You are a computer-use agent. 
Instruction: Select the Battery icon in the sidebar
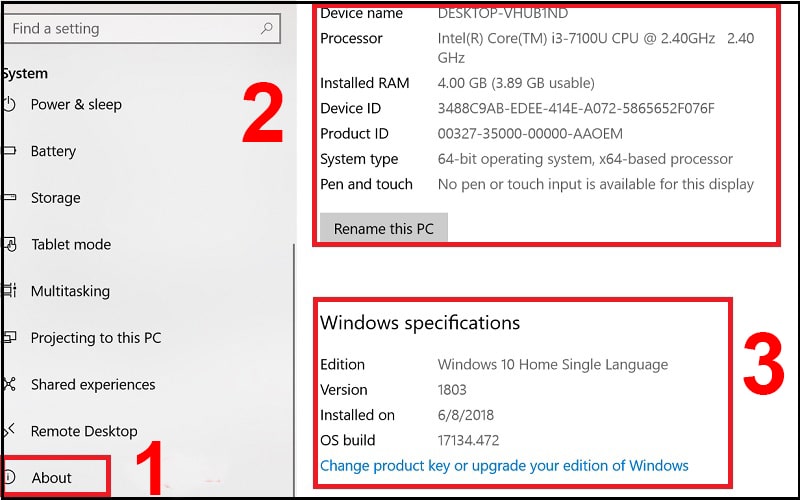tap(10, 151)
